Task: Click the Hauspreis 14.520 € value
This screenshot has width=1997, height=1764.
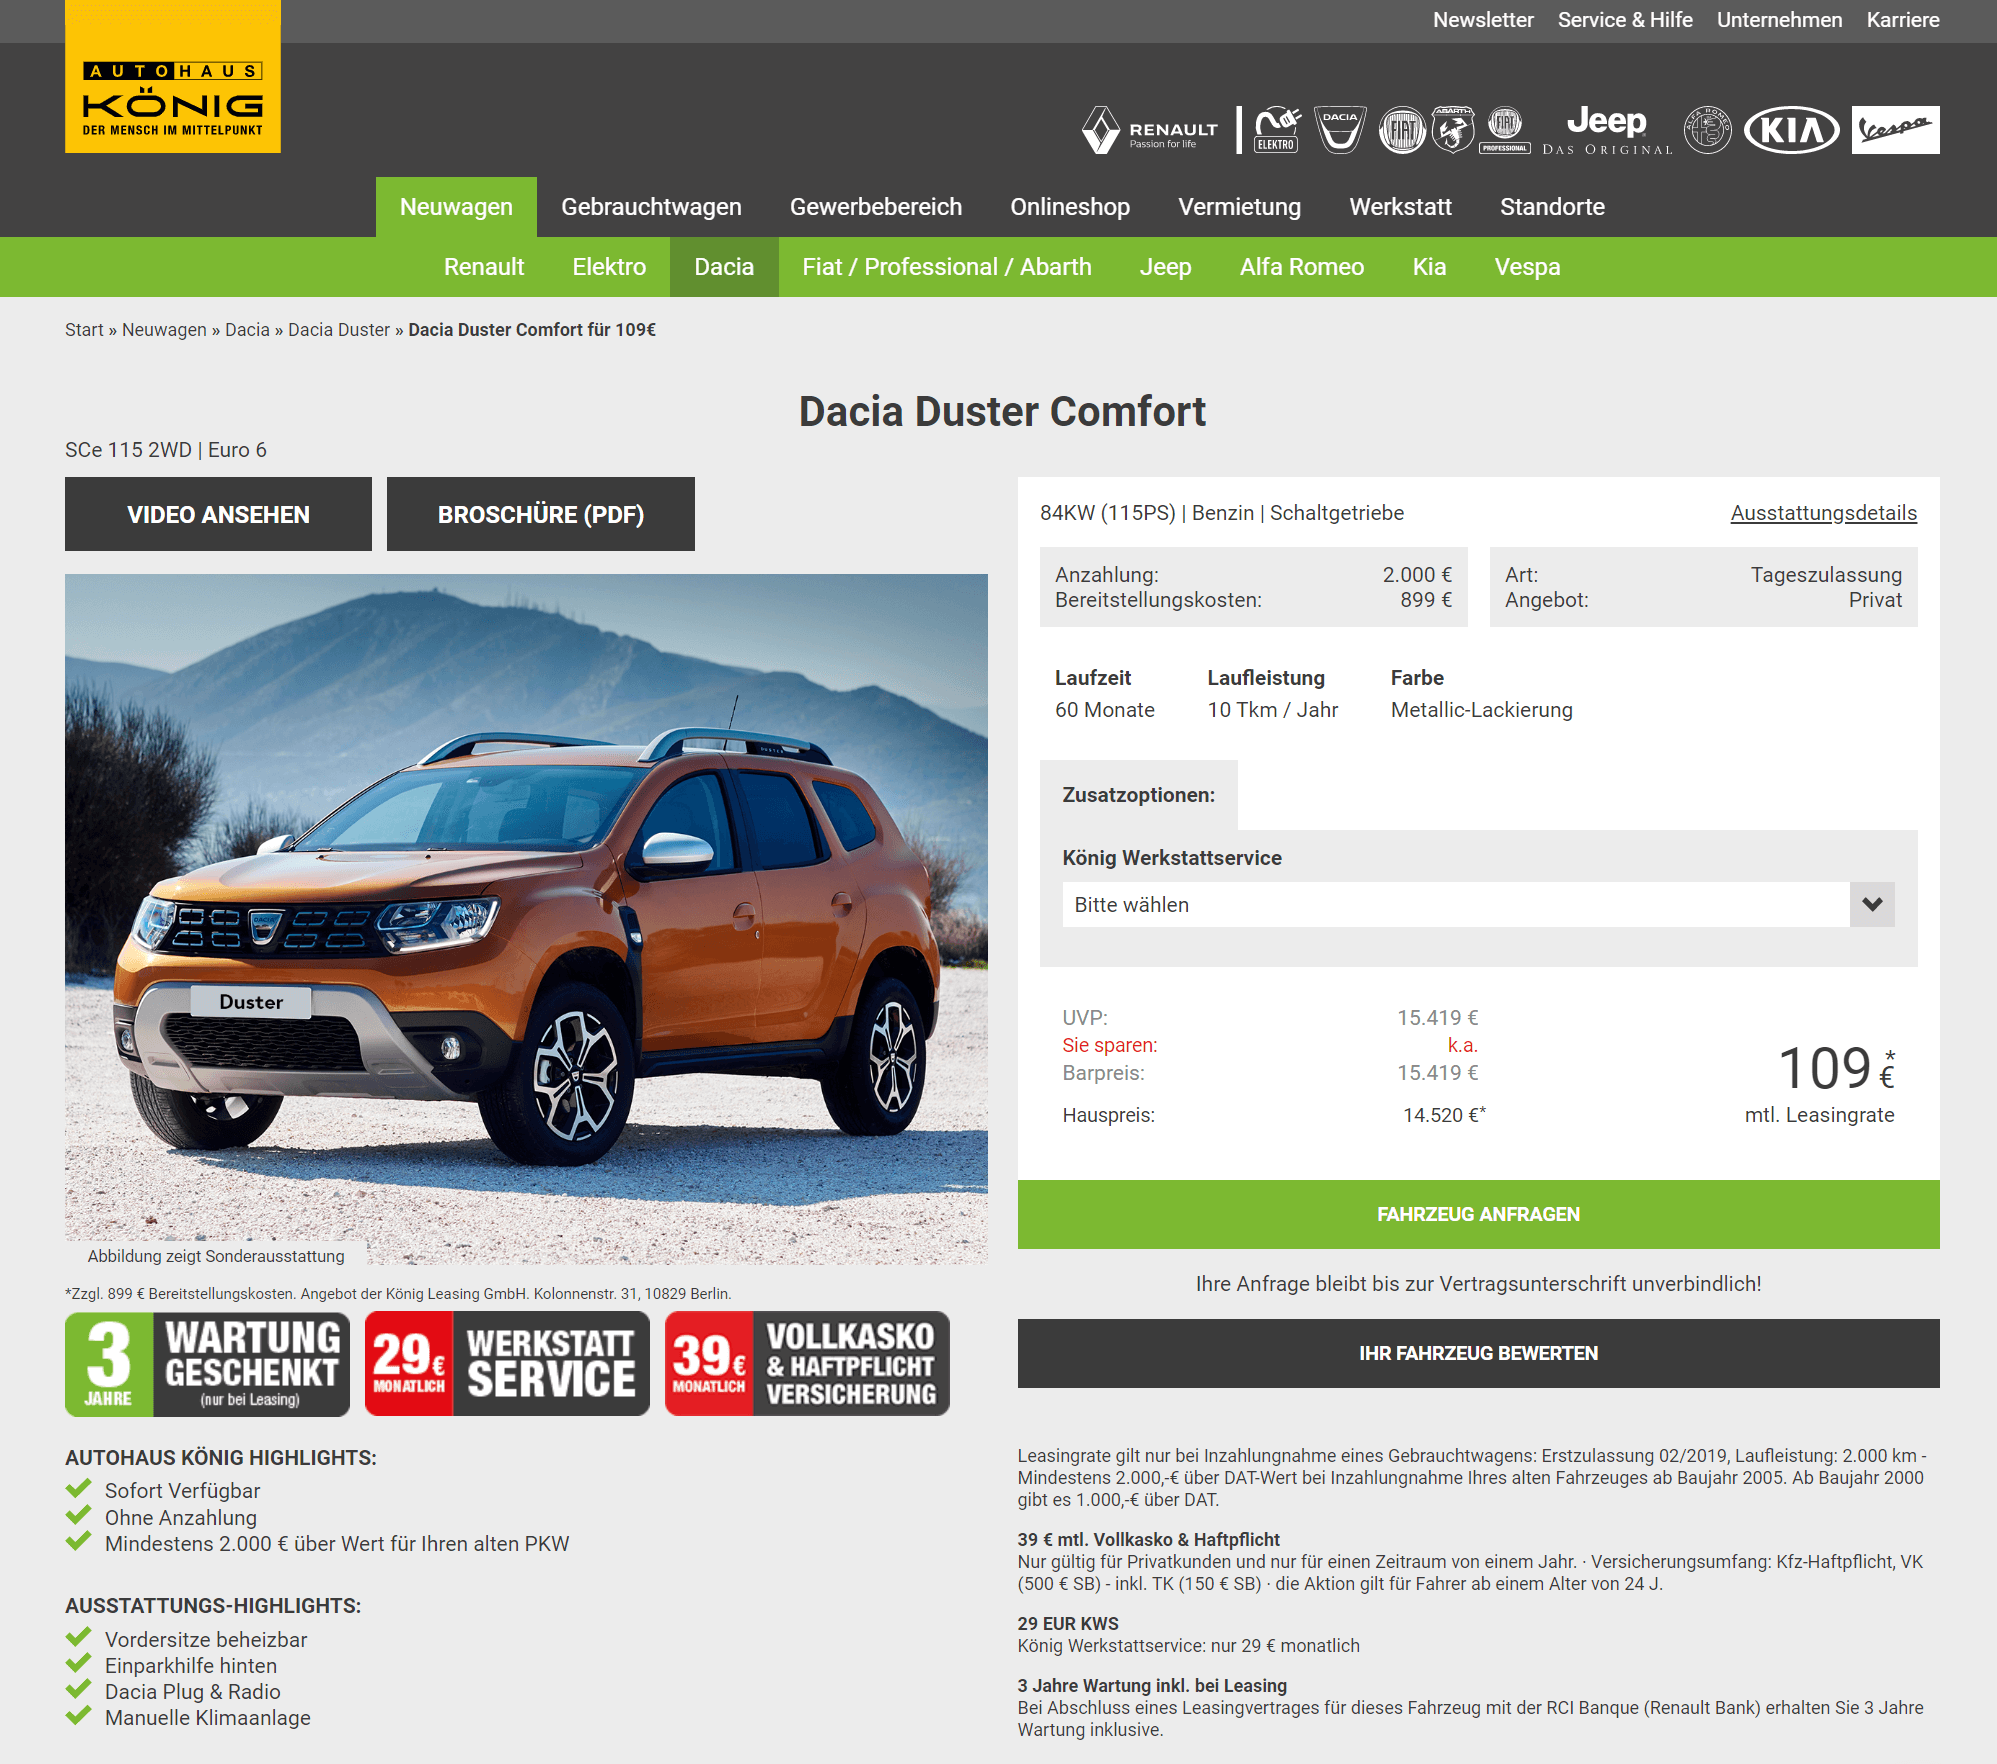Action: [x=1444, y=1115]
